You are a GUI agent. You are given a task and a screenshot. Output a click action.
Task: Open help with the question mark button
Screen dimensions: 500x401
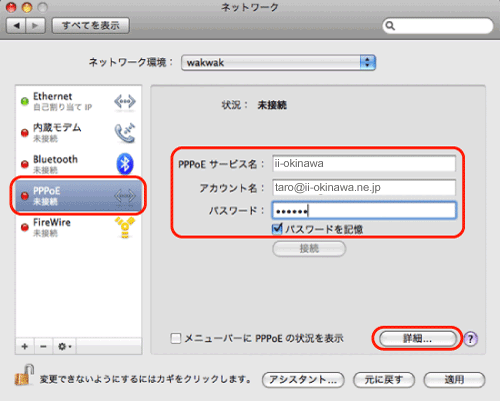471,339
